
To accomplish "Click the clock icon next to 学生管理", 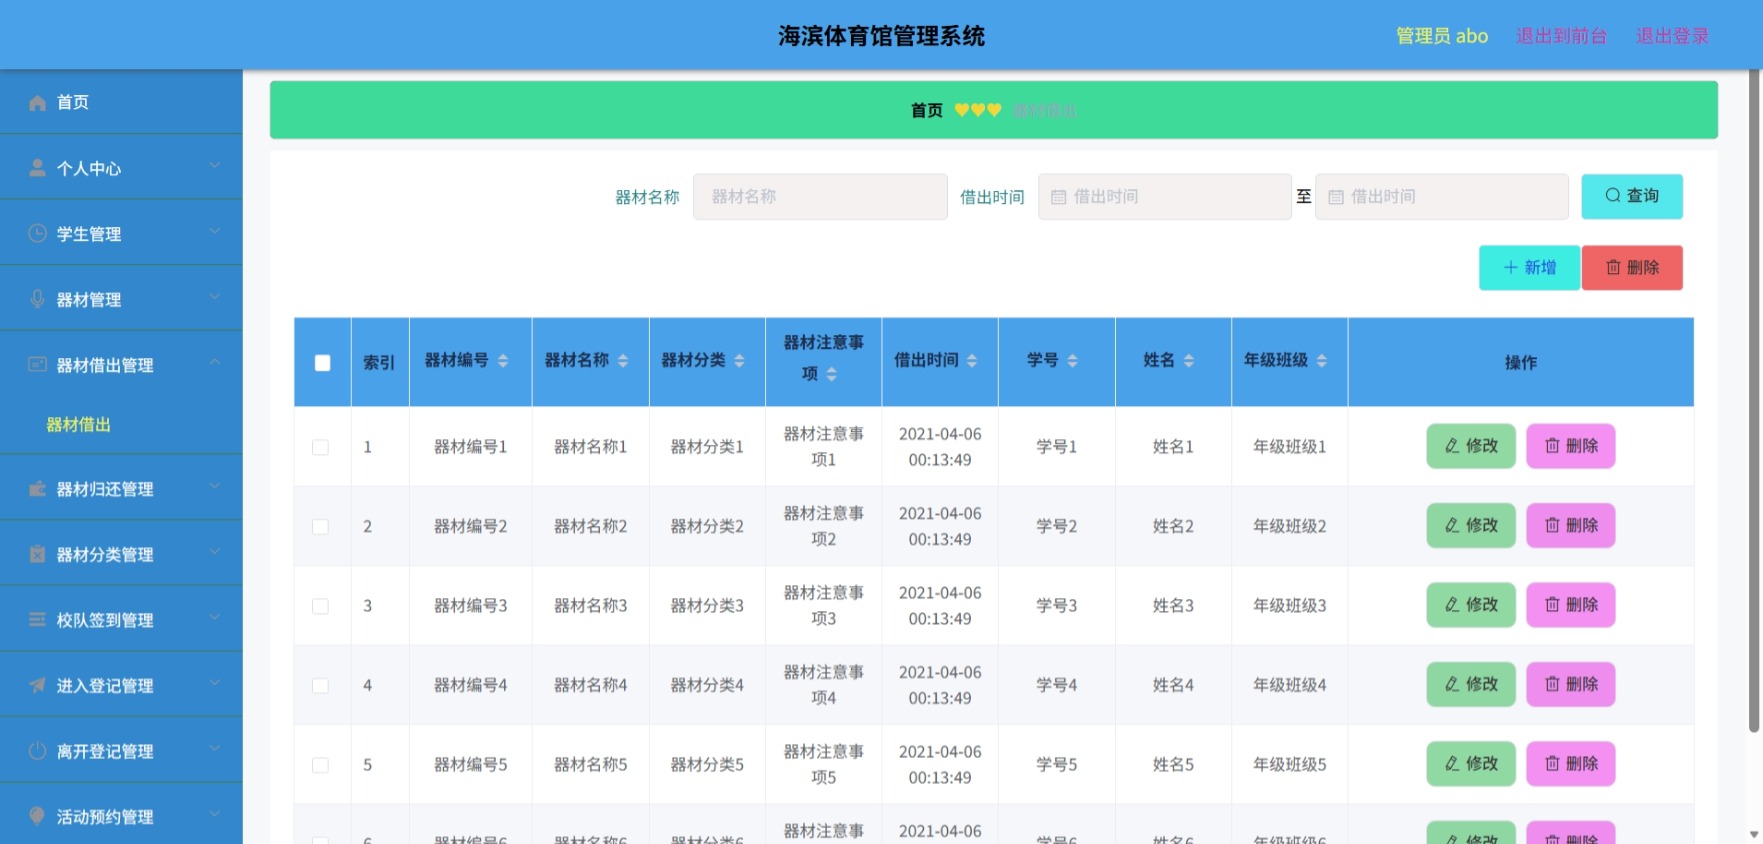I will coord(37,233).
